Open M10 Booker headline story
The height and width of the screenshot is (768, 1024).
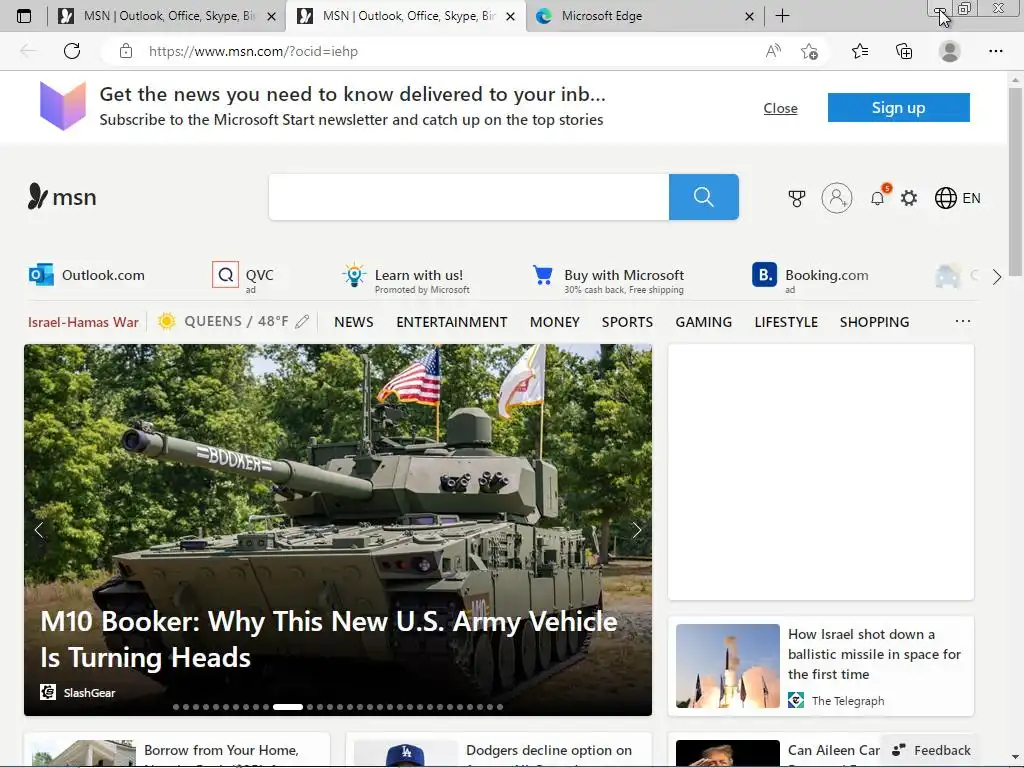tap(328, 639)
